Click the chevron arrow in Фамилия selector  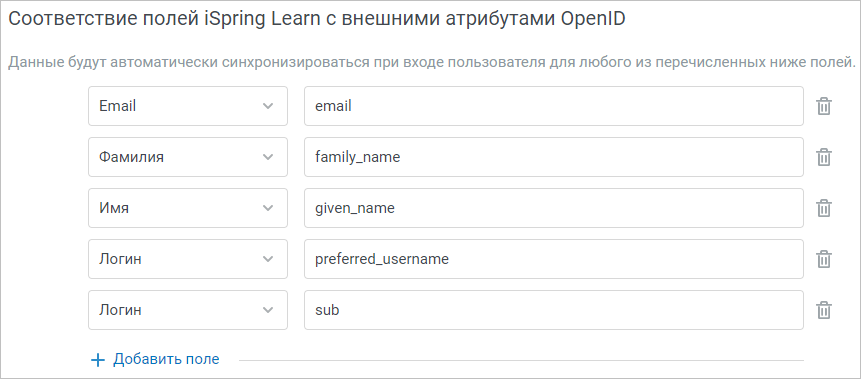pyautogui.click(x=268, y=157)
